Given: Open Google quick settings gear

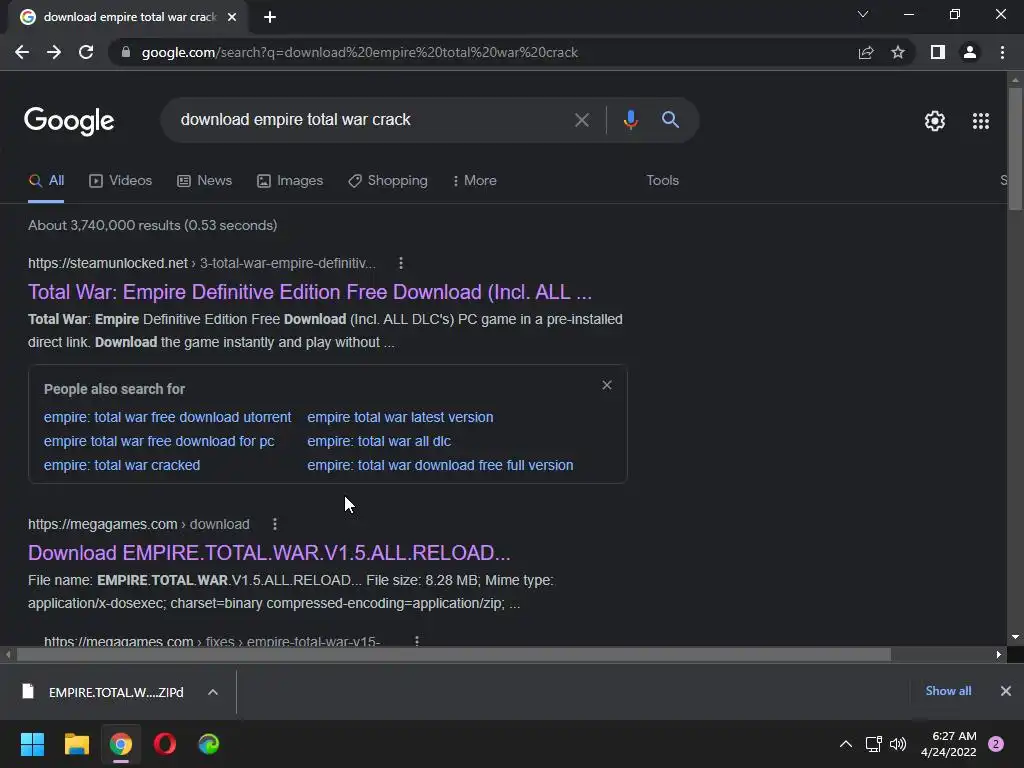Looking at the screenshot, I should click(x=935, y=121).
